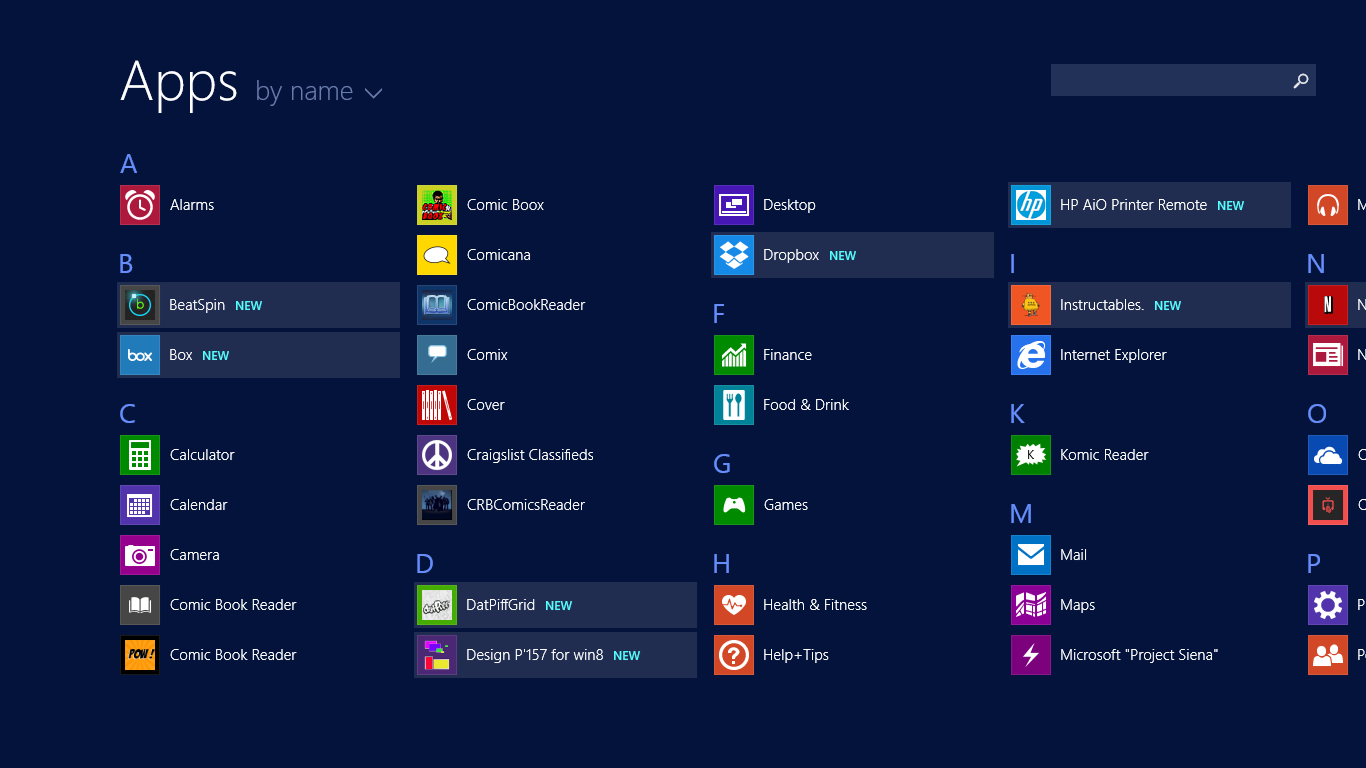This screenshot has width=1366, height=768.
Task: Expand the 'by name' sort dropdown
Action: point(304,92)
